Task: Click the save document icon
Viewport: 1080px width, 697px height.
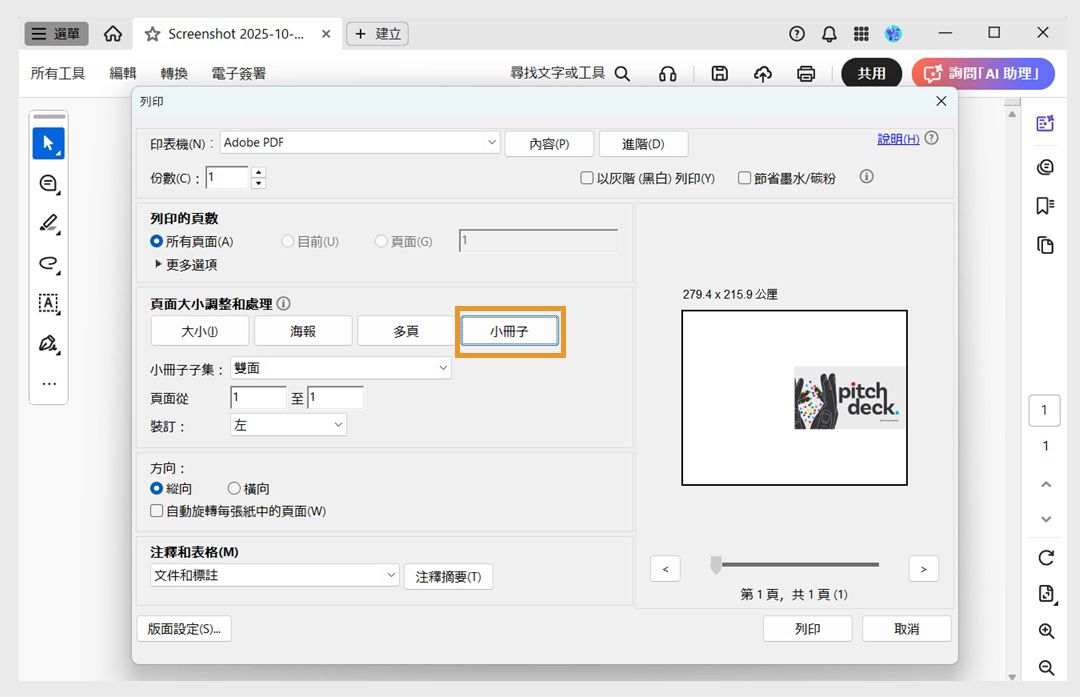Action: tap(719, 73)
